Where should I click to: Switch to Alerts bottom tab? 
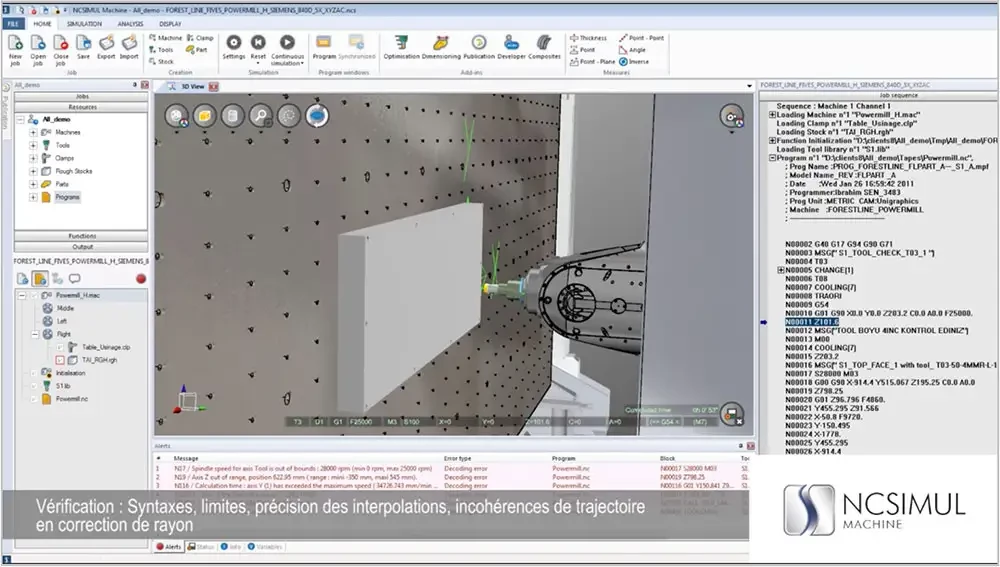click(169, 547)
